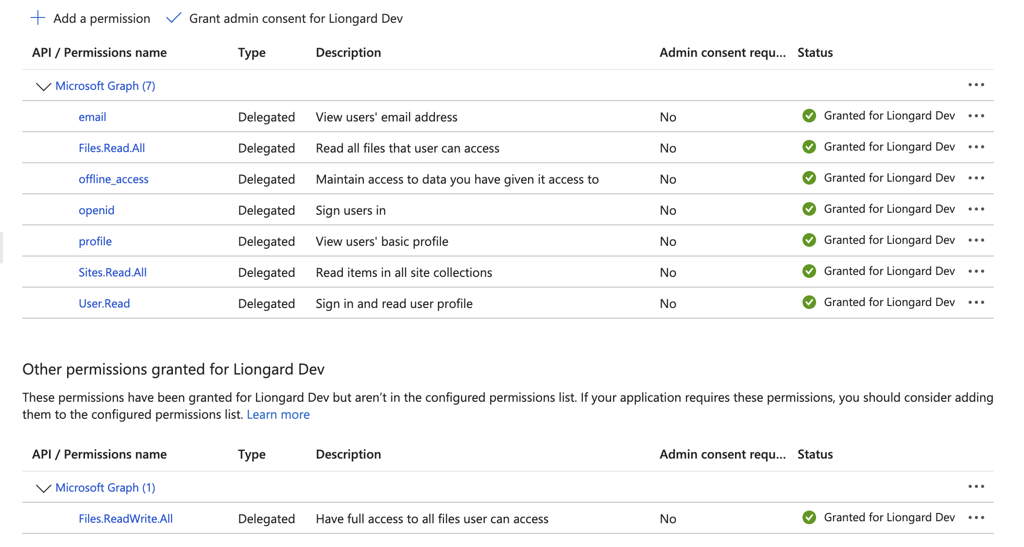The image size is (1024, 547).
Task: Open ellipsis menu for offline_access row
Action: point(976,178)
